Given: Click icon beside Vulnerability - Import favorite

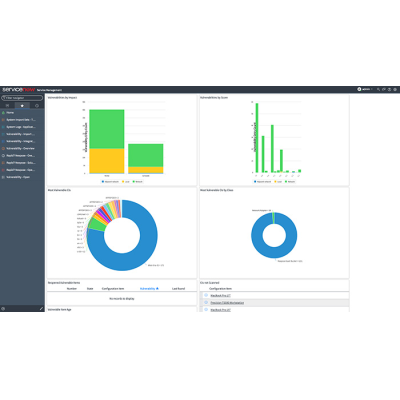Looking at the screenshot, I should (3, 134).
